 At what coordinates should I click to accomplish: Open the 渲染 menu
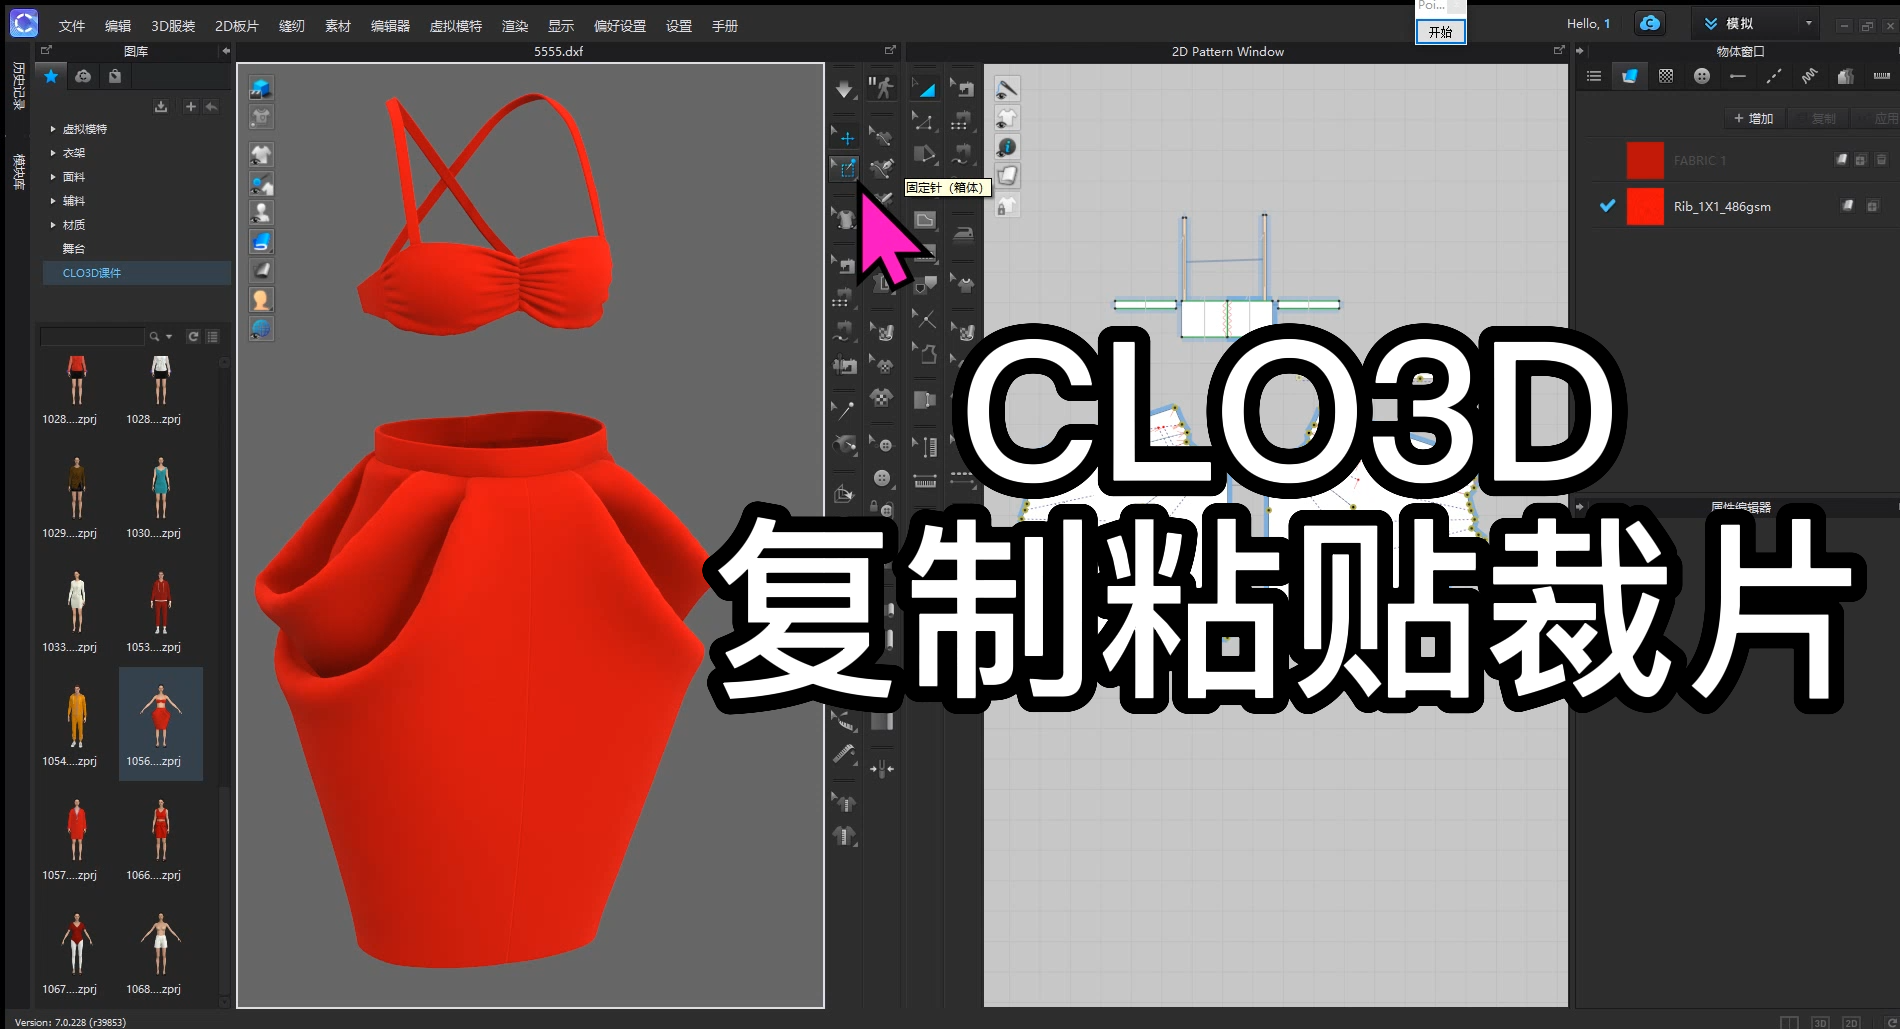(515, 26)
